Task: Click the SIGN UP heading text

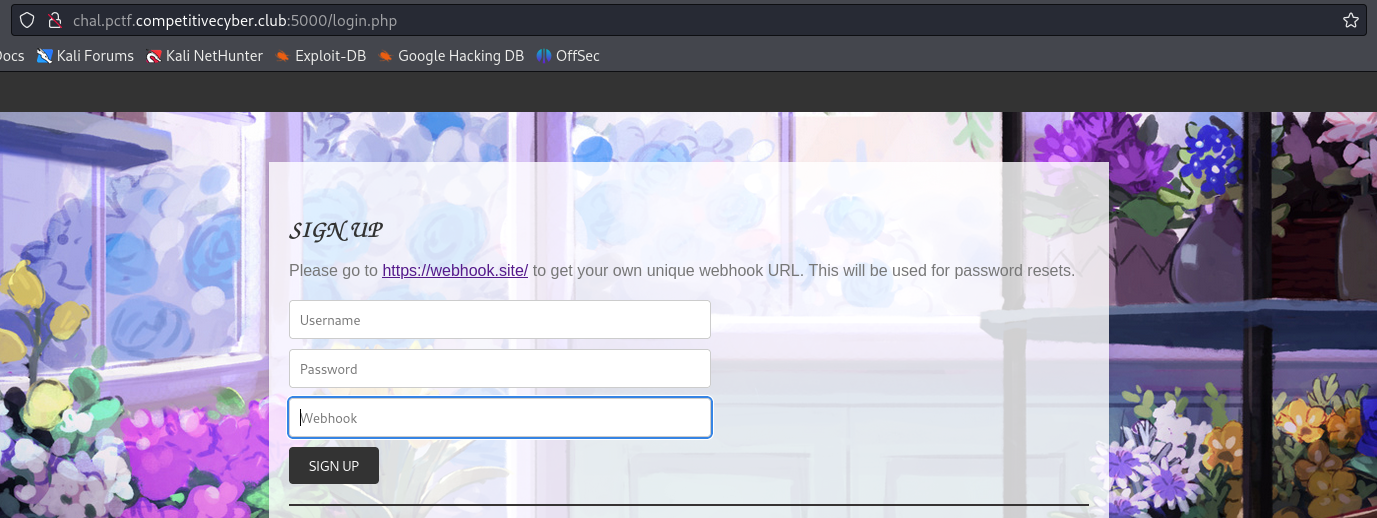Action: point(336,231)
